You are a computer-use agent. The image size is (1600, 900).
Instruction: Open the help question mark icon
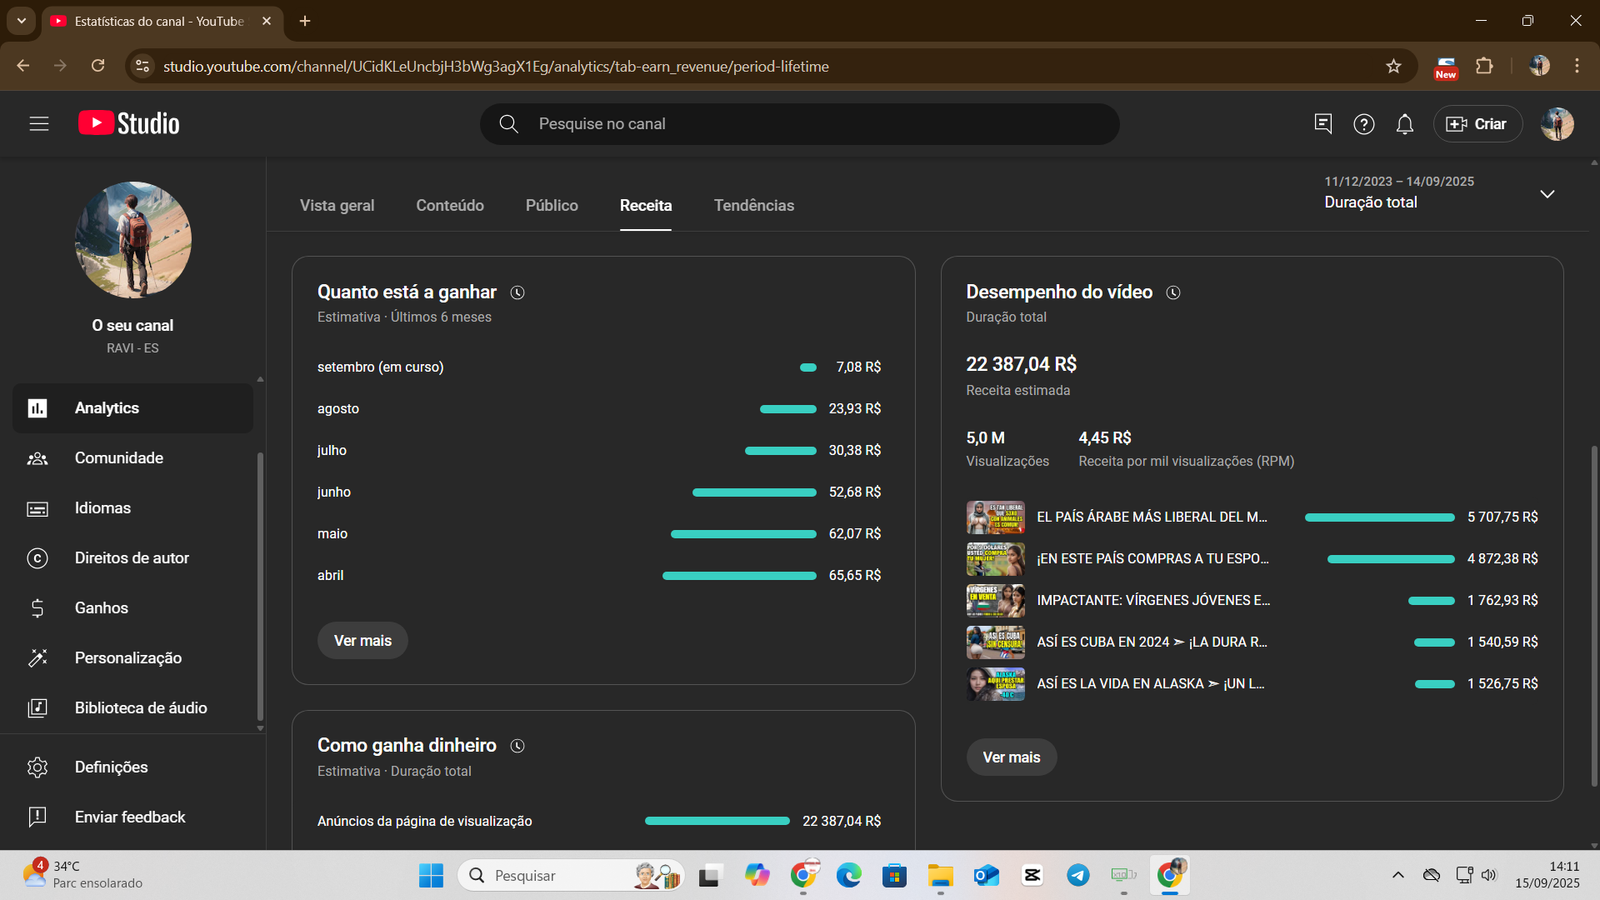click(1363, 124)
